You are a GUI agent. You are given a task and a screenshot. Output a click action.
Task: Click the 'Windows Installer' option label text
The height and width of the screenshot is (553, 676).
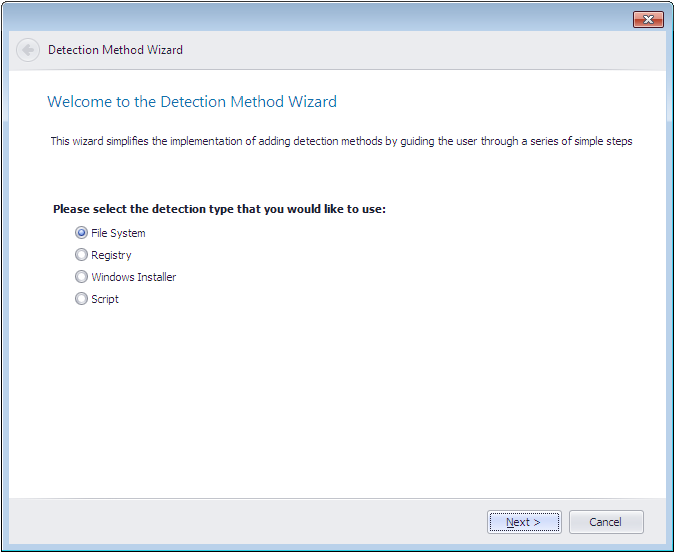pos(133,277)
